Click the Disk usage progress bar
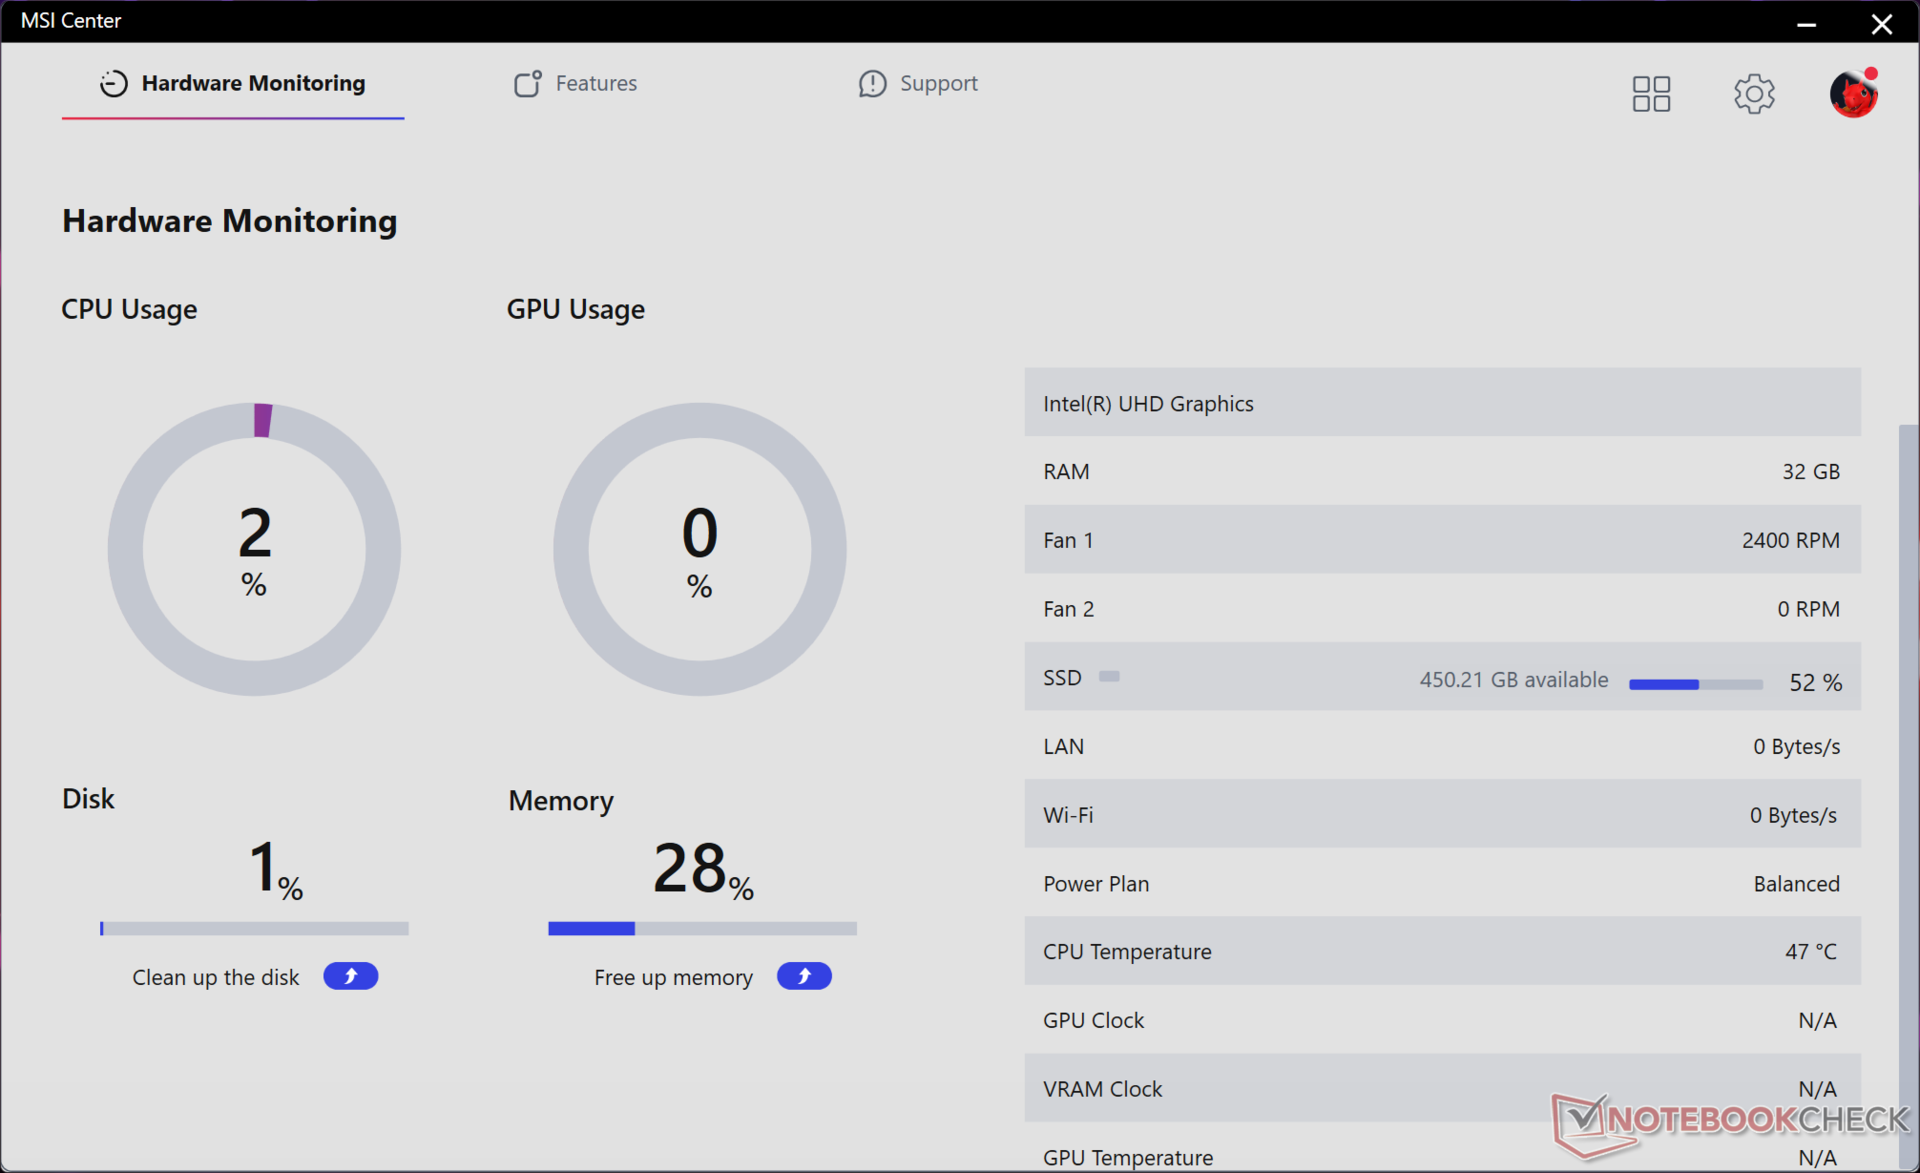 [254, 929]
